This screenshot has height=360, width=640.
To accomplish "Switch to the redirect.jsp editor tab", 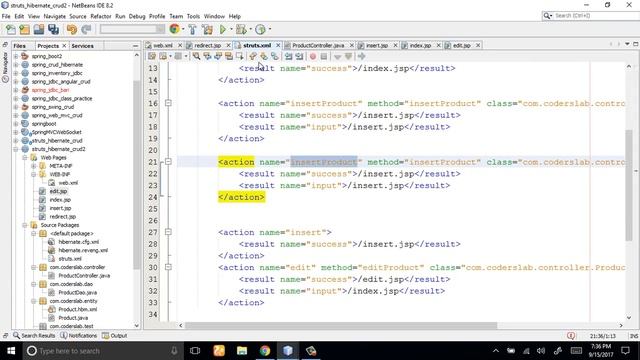I will (x=208, y=45).
